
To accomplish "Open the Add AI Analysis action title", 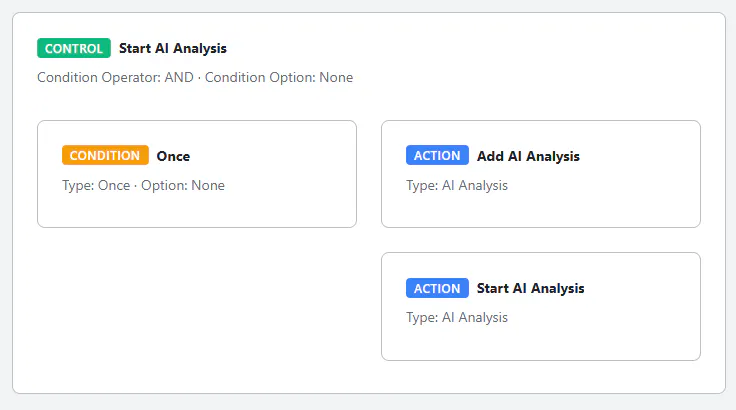I will (x=528, y=156).
